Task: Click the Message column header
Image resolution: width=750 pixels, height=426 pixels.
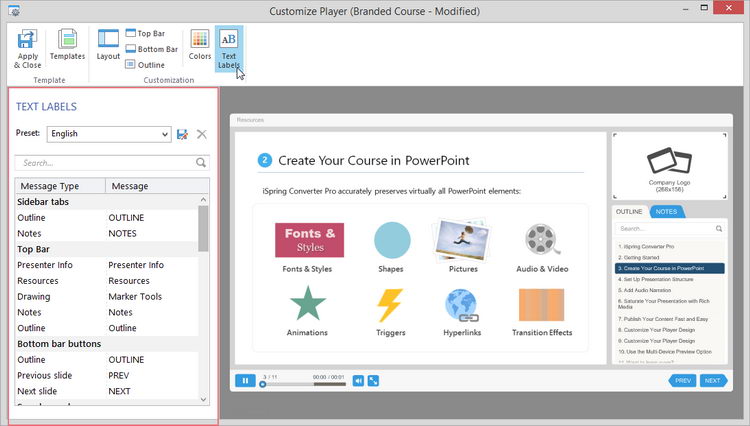Action: (x=157, y=186)
